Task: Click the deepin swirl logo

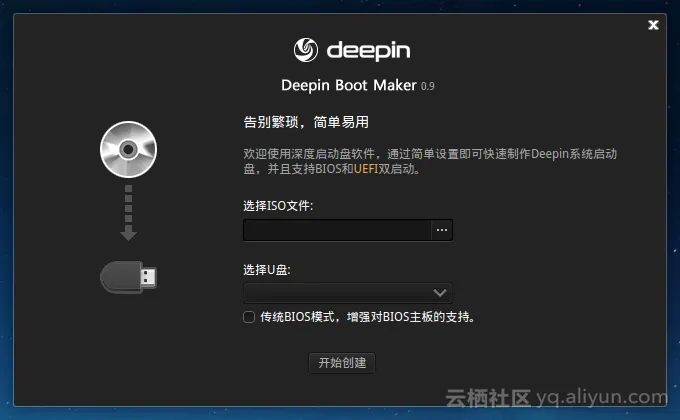Action: click(x=306, y=50)
